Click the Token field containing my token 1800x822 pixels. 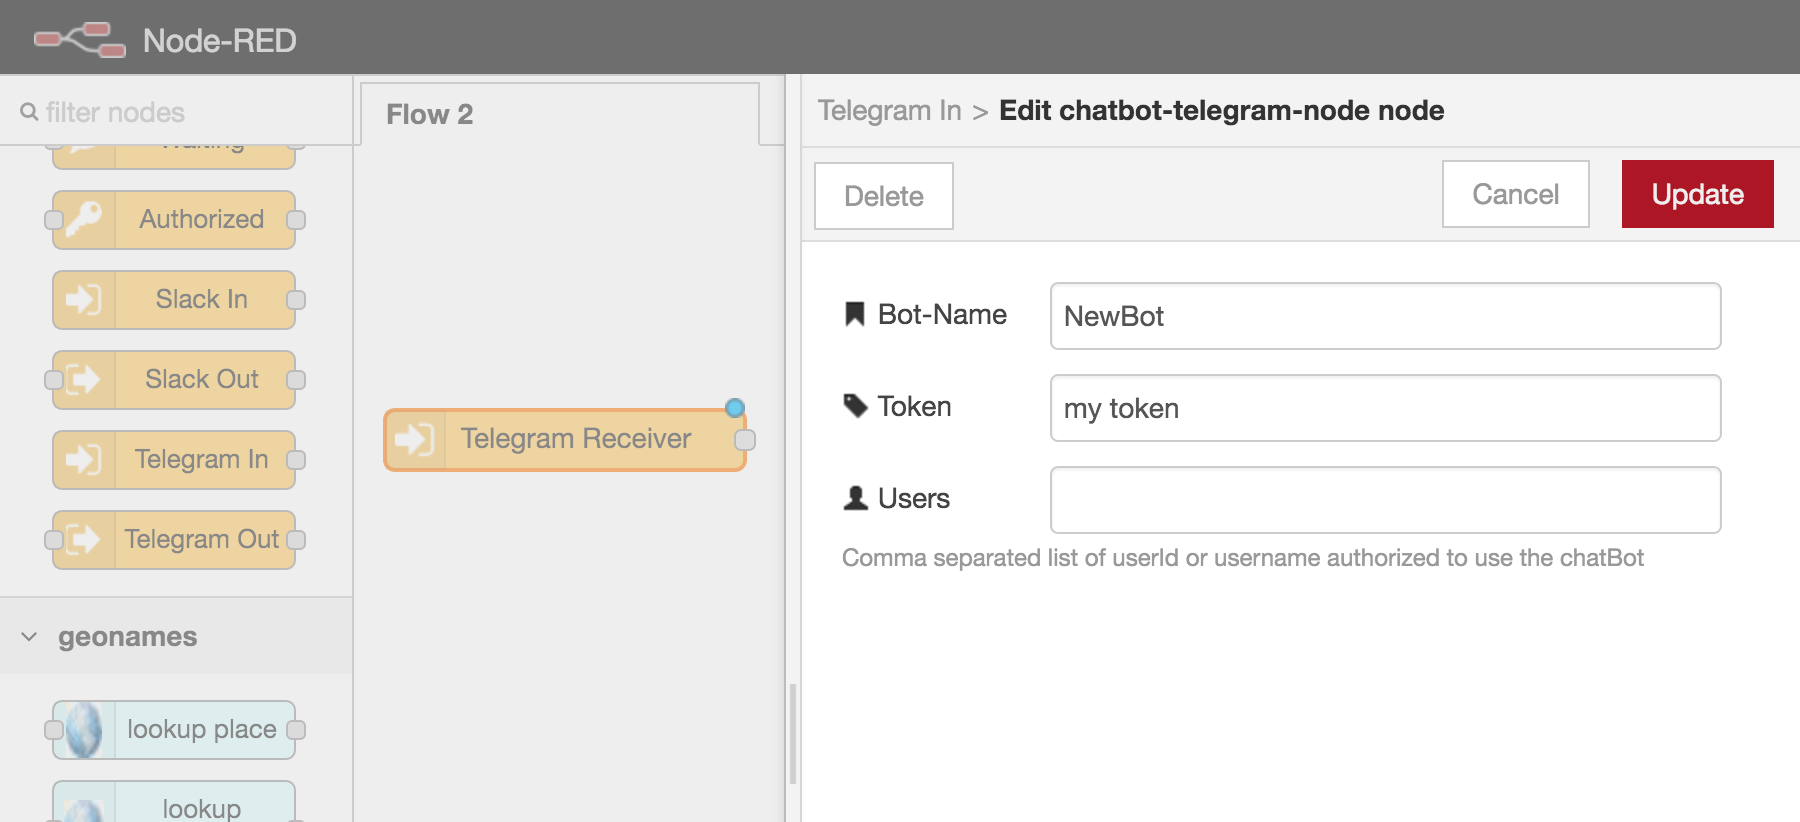tap(1386, 408)
